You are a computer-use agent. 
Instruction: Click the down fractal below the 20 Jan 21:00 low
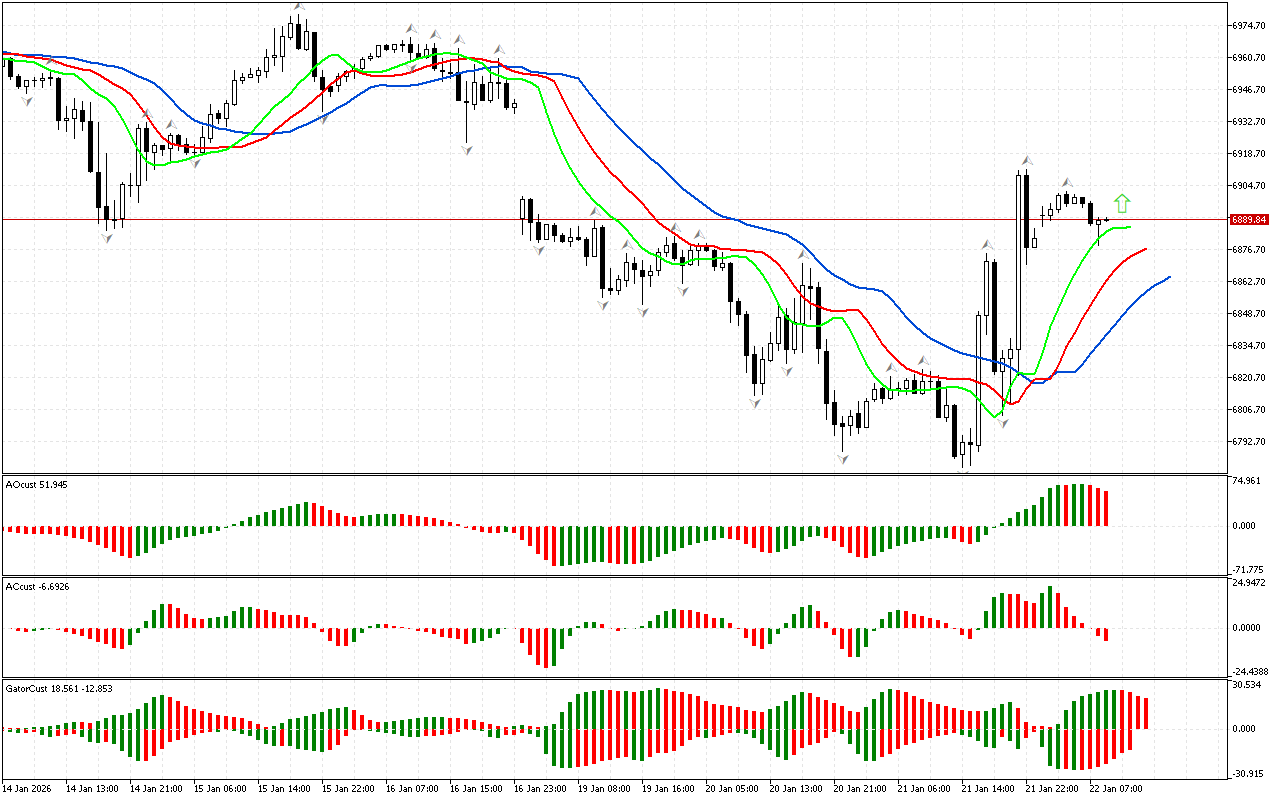tap(843, 459)
